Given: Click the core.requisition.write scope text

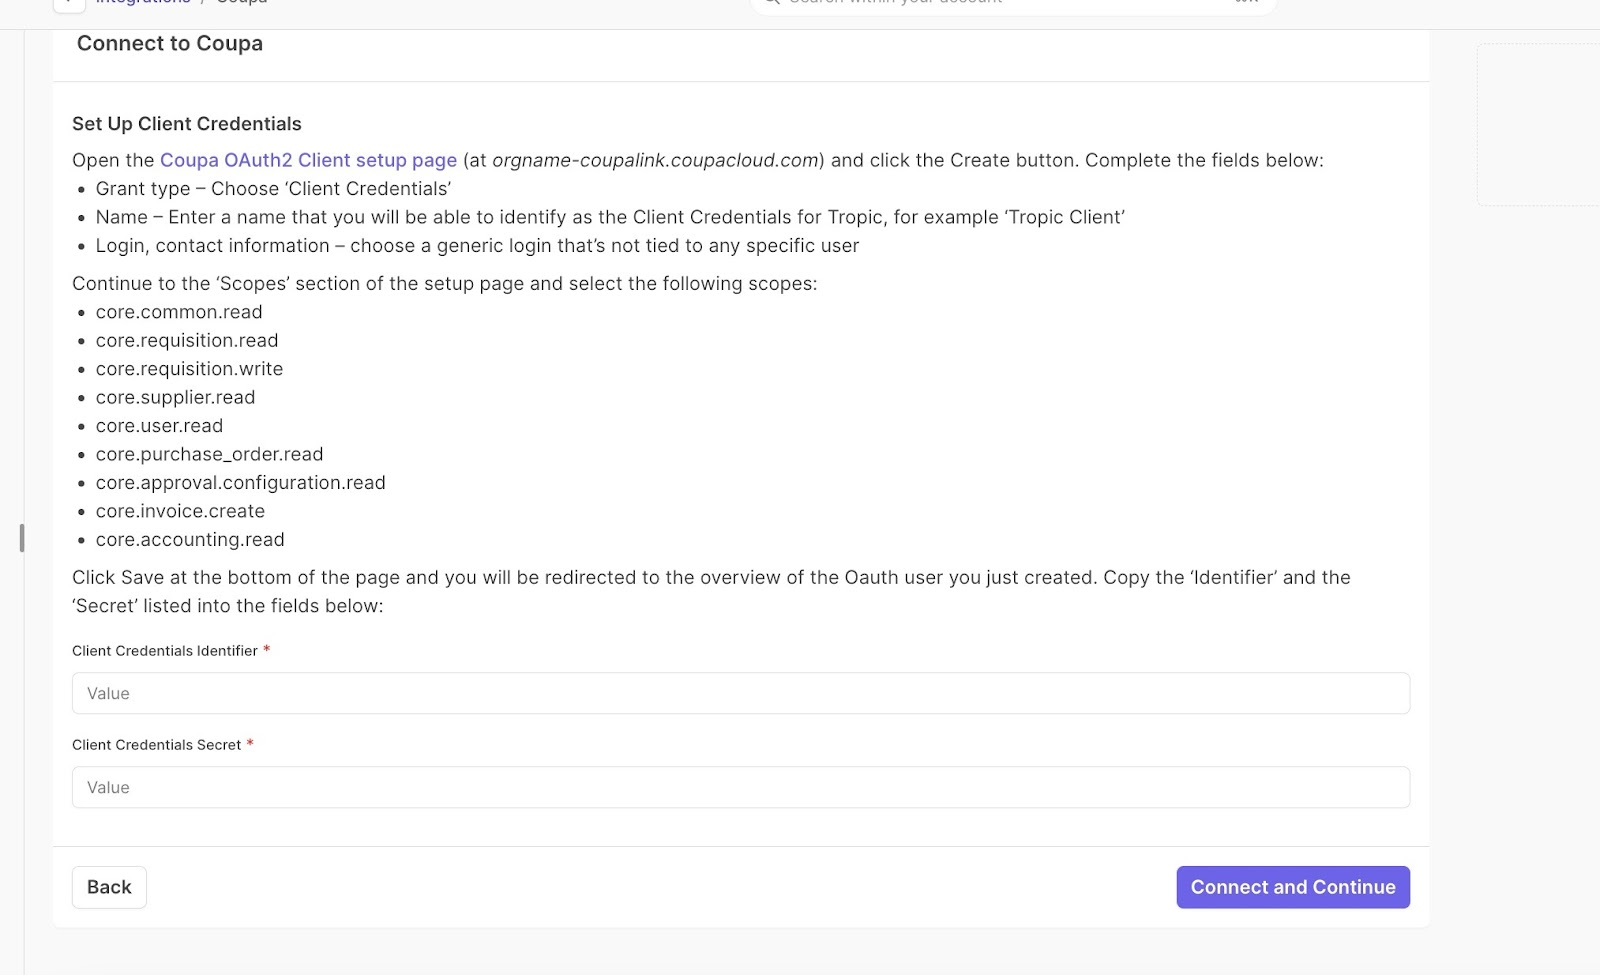Looking at the screenshot, I should (x=189, y=369).
